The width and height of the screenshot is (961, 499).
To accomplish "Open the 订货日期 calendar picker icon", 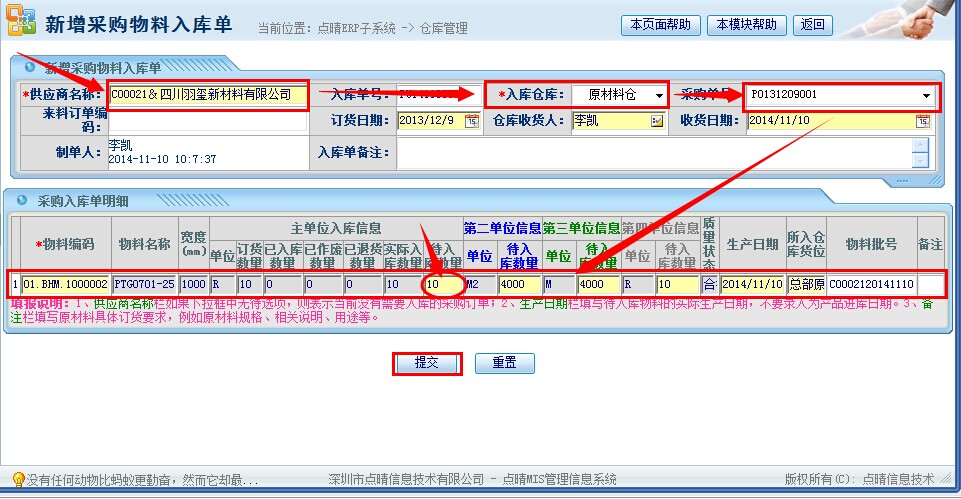I will pyautogui.click(x=472, y=121).
